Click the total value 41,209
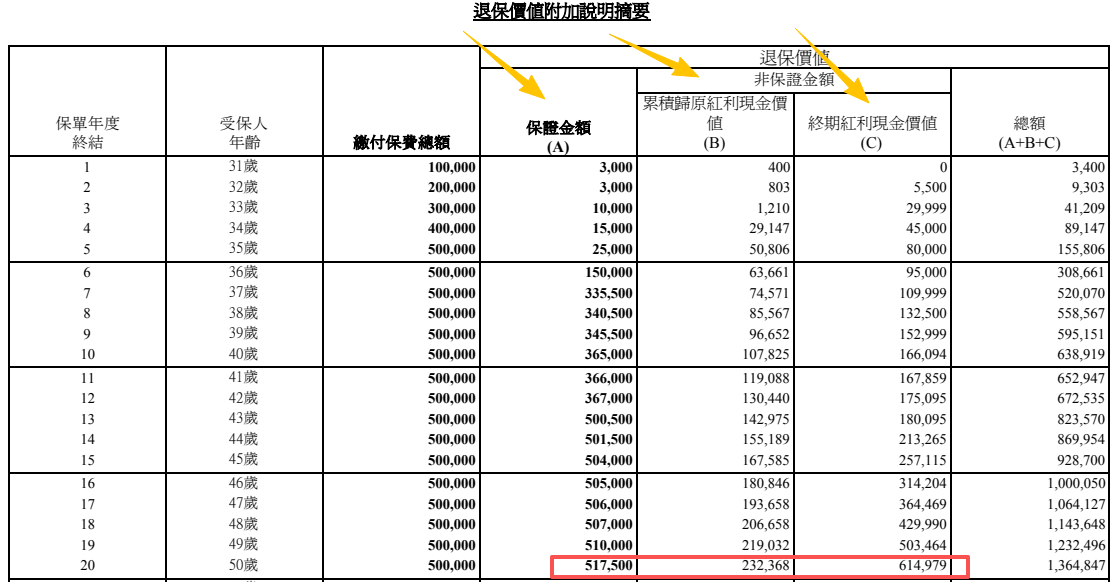This screenshot has width=1117, height=582. [1085, 208]
